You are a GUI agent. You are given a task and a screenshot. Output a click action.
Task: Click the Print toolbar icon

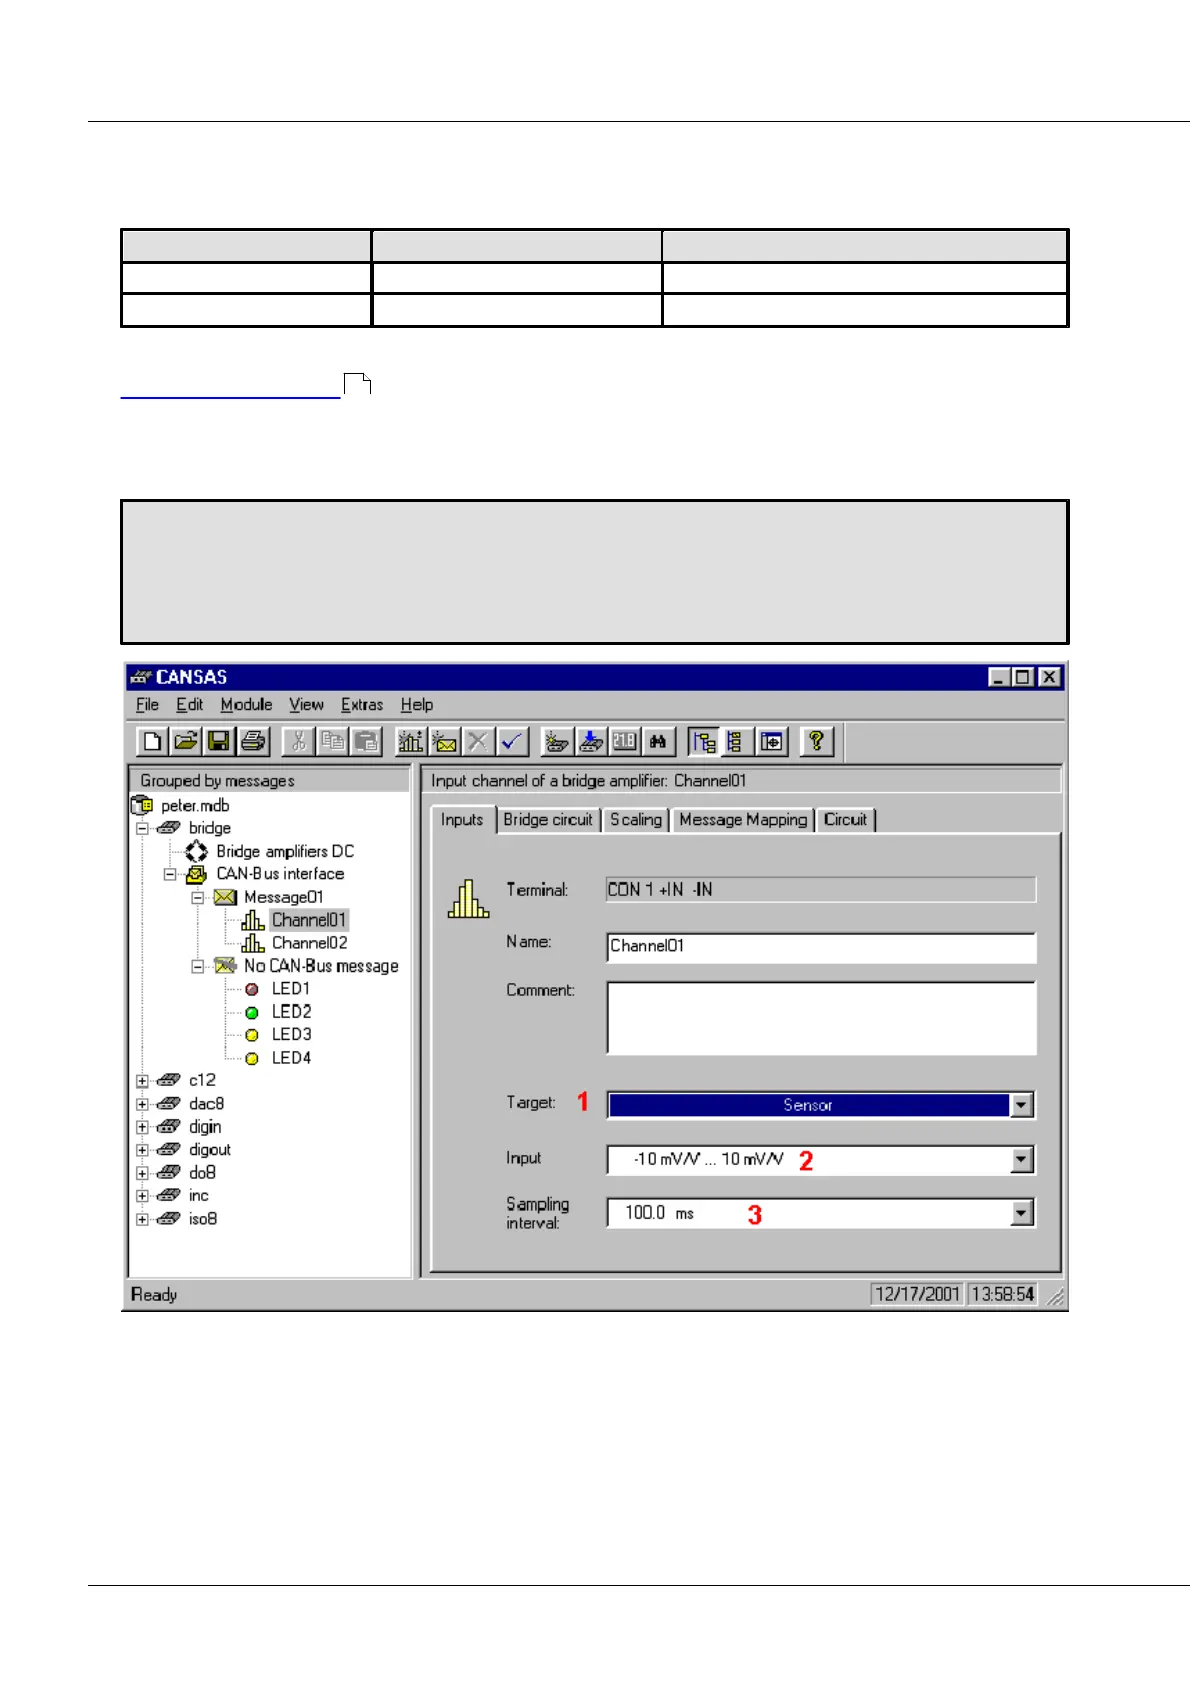[x=252, y=741]
